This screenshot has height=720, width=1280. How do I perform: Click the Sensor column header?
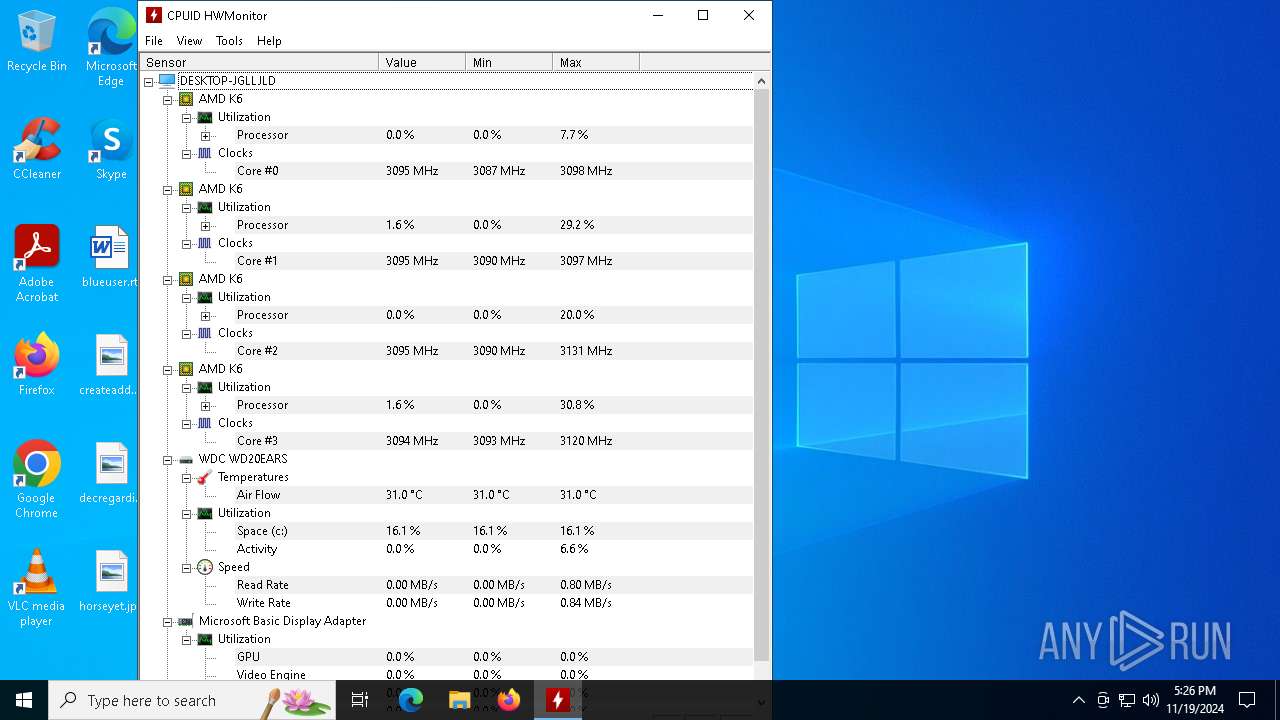(x=260, y=62)
